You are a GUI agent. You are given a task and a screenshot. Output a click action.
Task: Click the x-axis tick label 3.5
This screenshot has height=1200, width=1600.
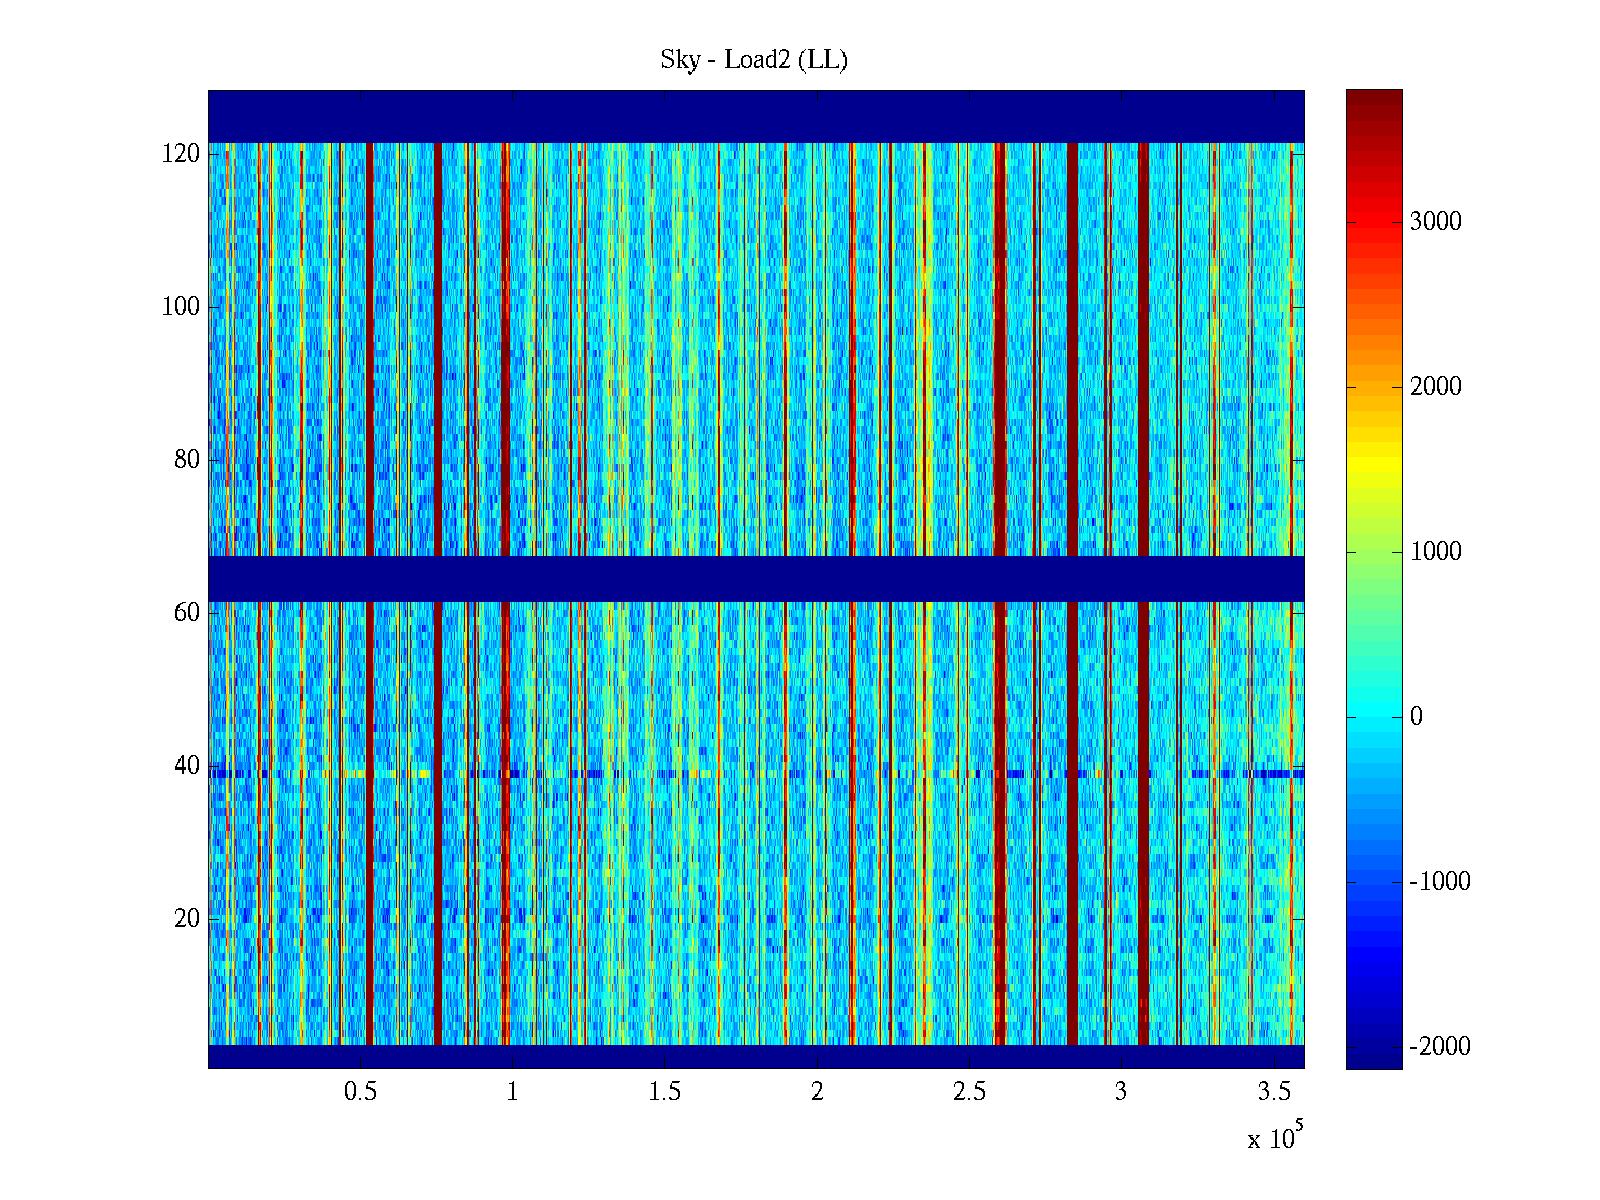(1274, 1092)
